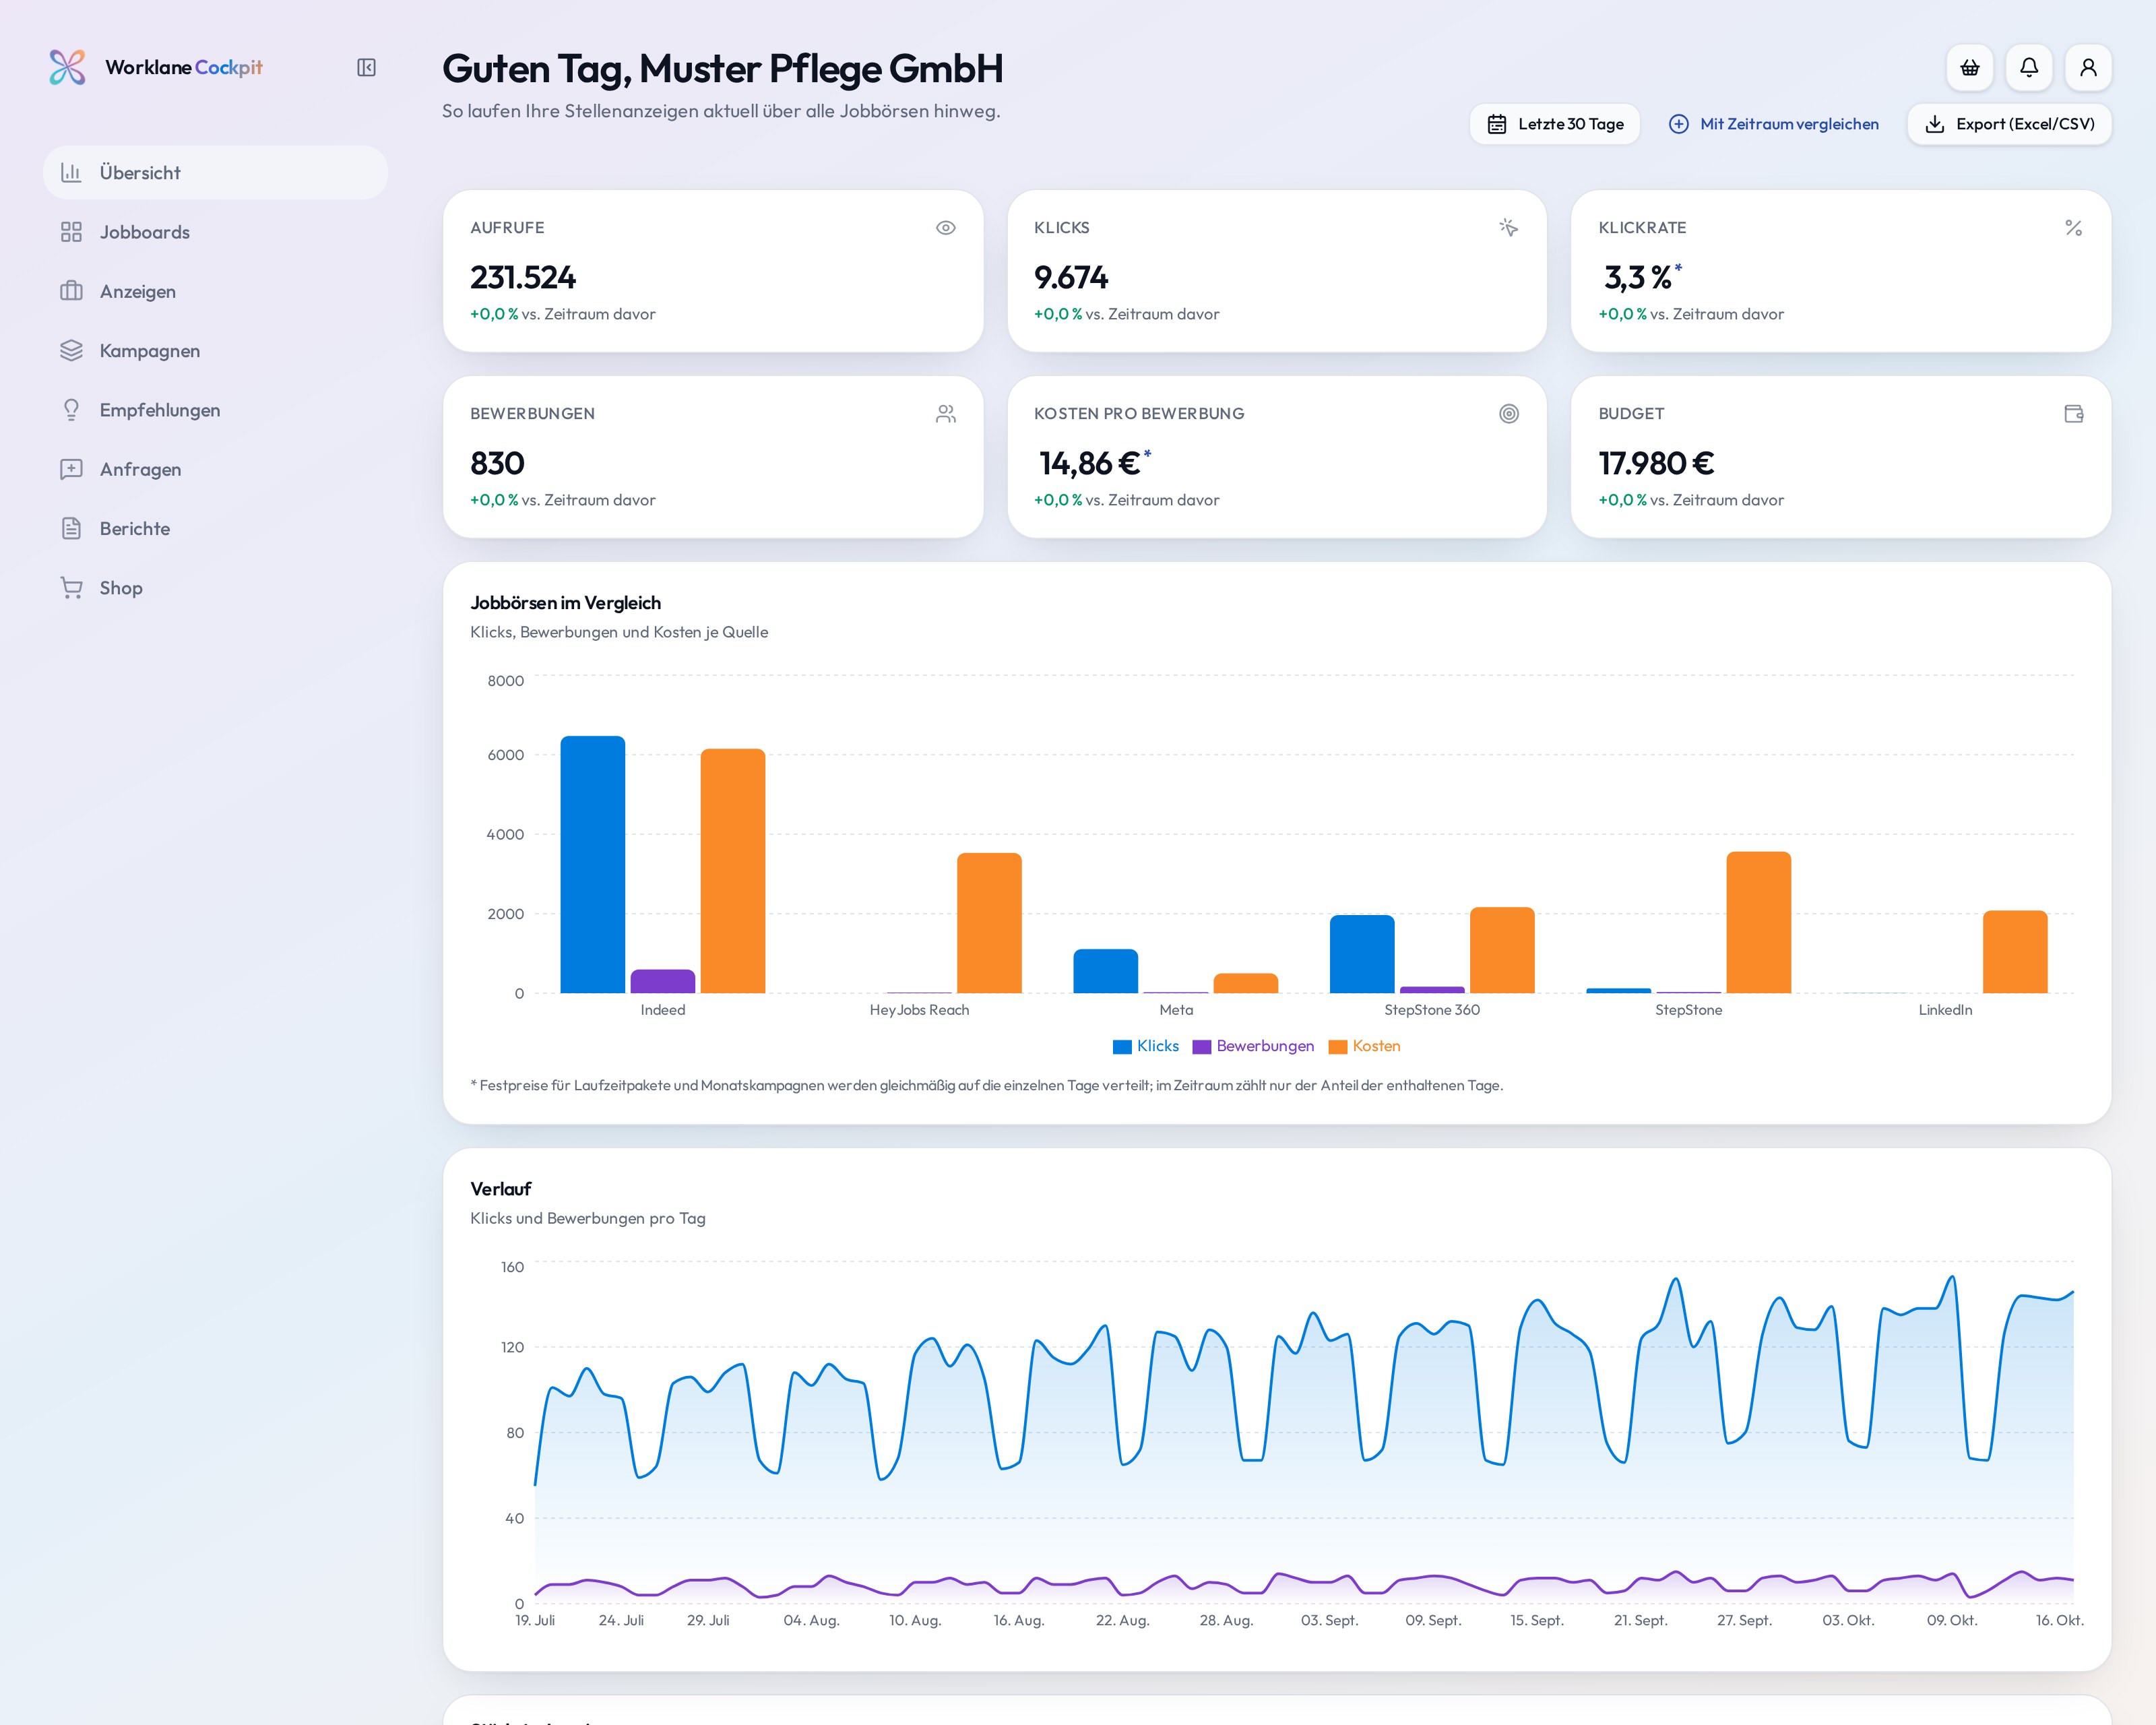Click the briefcase icon beside Anzeigen
Screen dimensions: 2156x1725
[71, 291]
